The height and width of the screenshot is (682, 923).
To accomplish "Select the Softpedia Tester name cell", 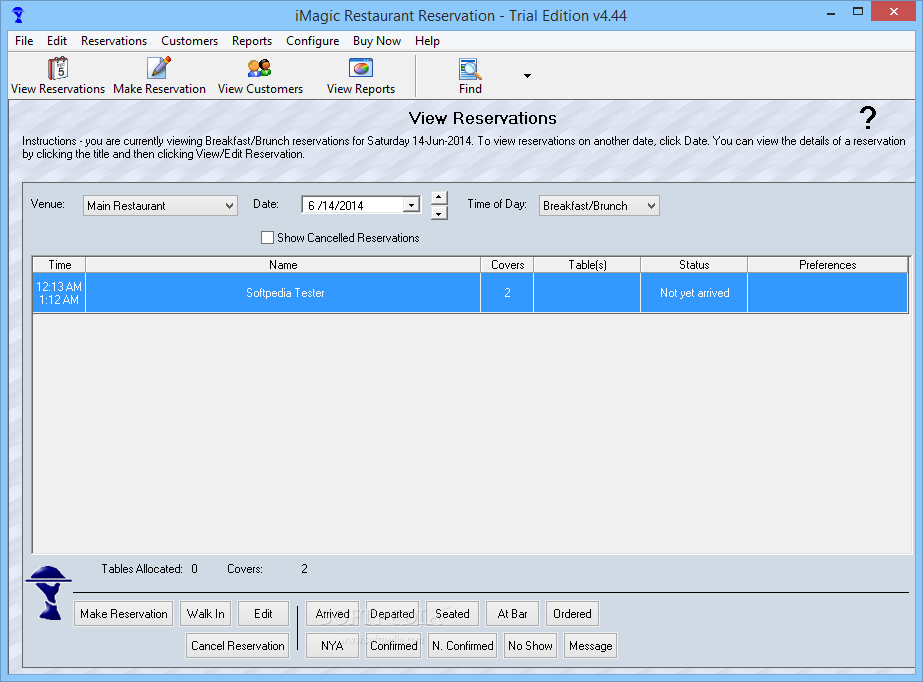I will coord(283,292).
